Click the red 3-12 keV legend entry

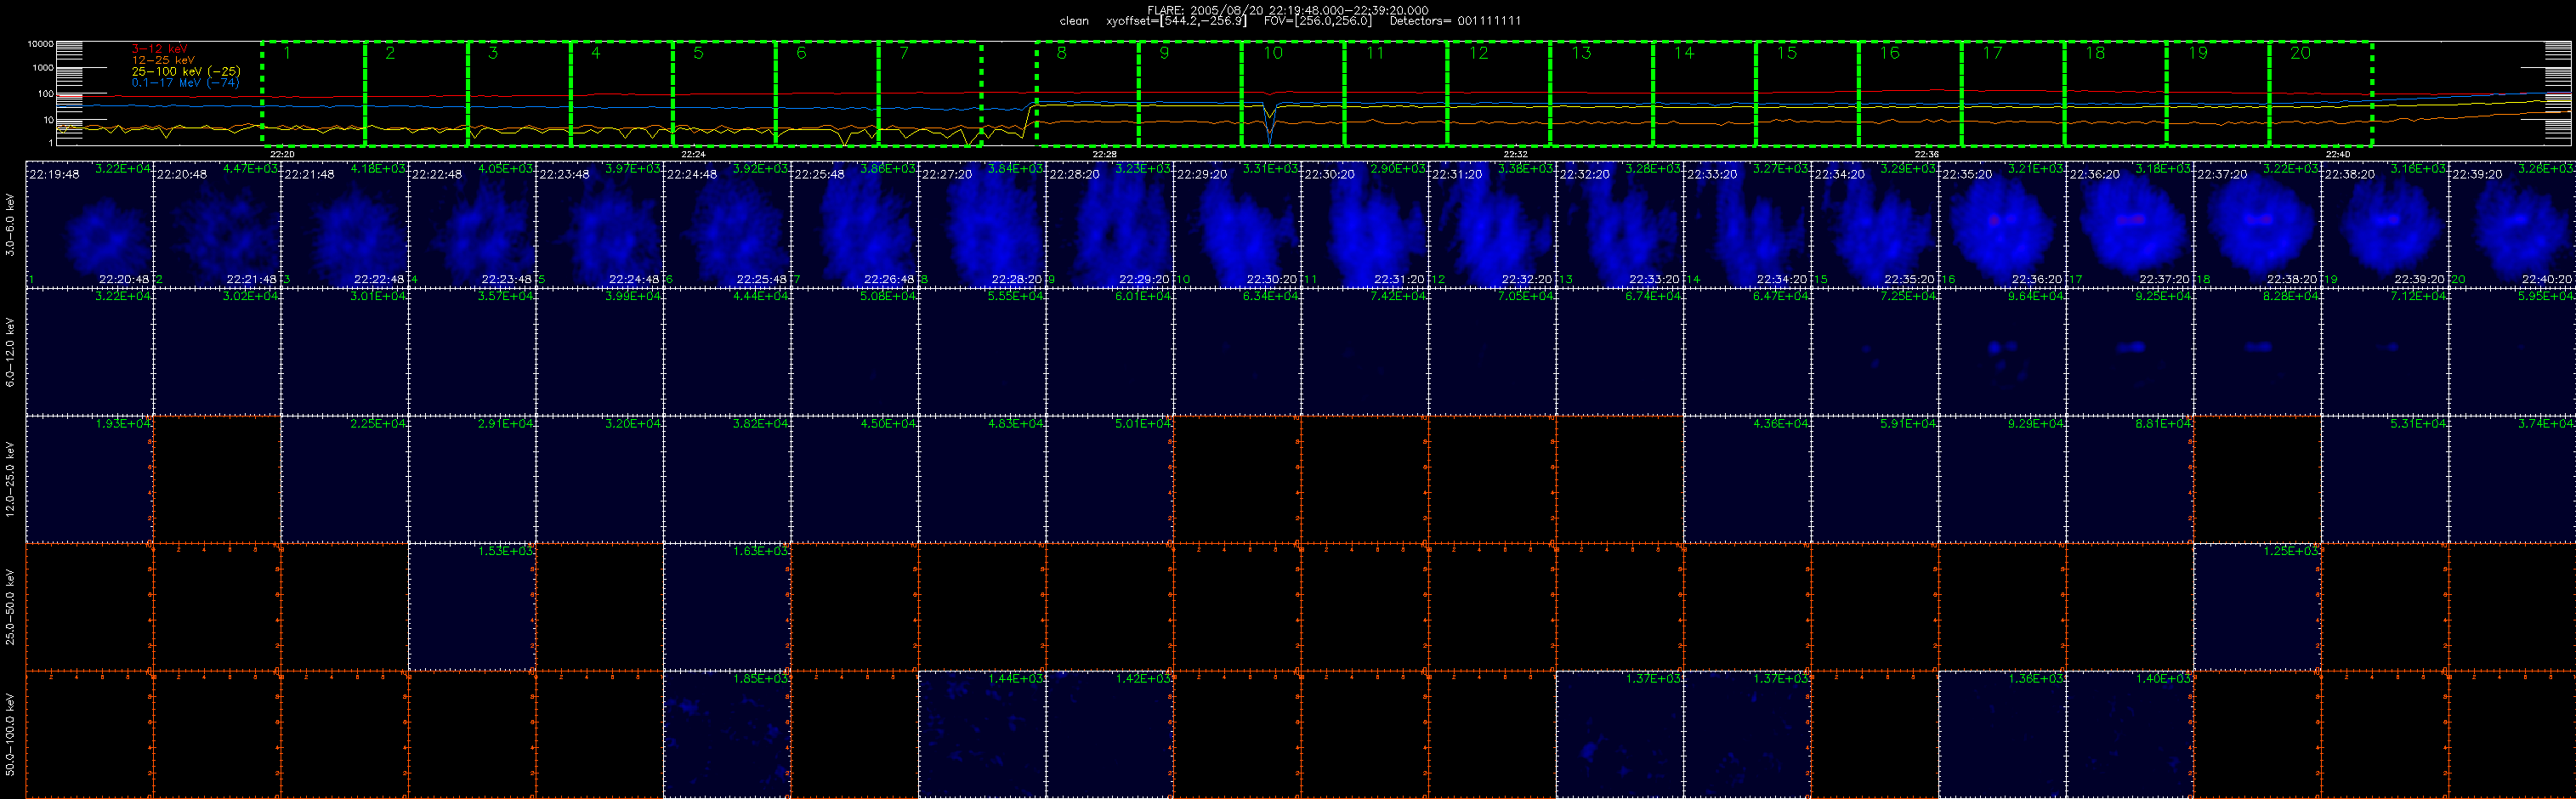pos(160,49)
